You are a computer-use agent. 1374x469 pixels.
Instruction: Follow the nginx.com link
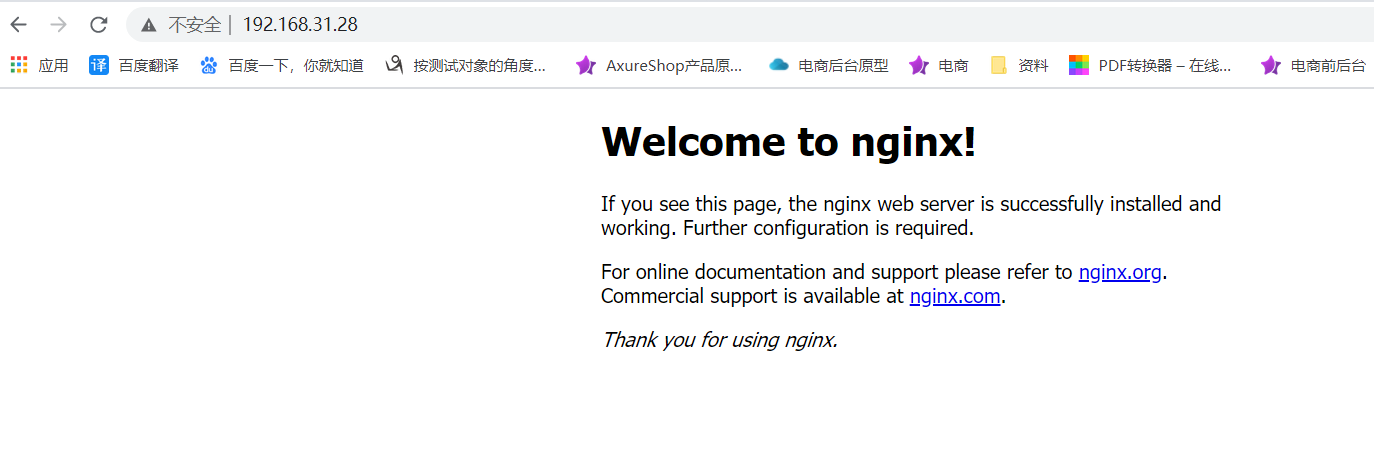955,296
